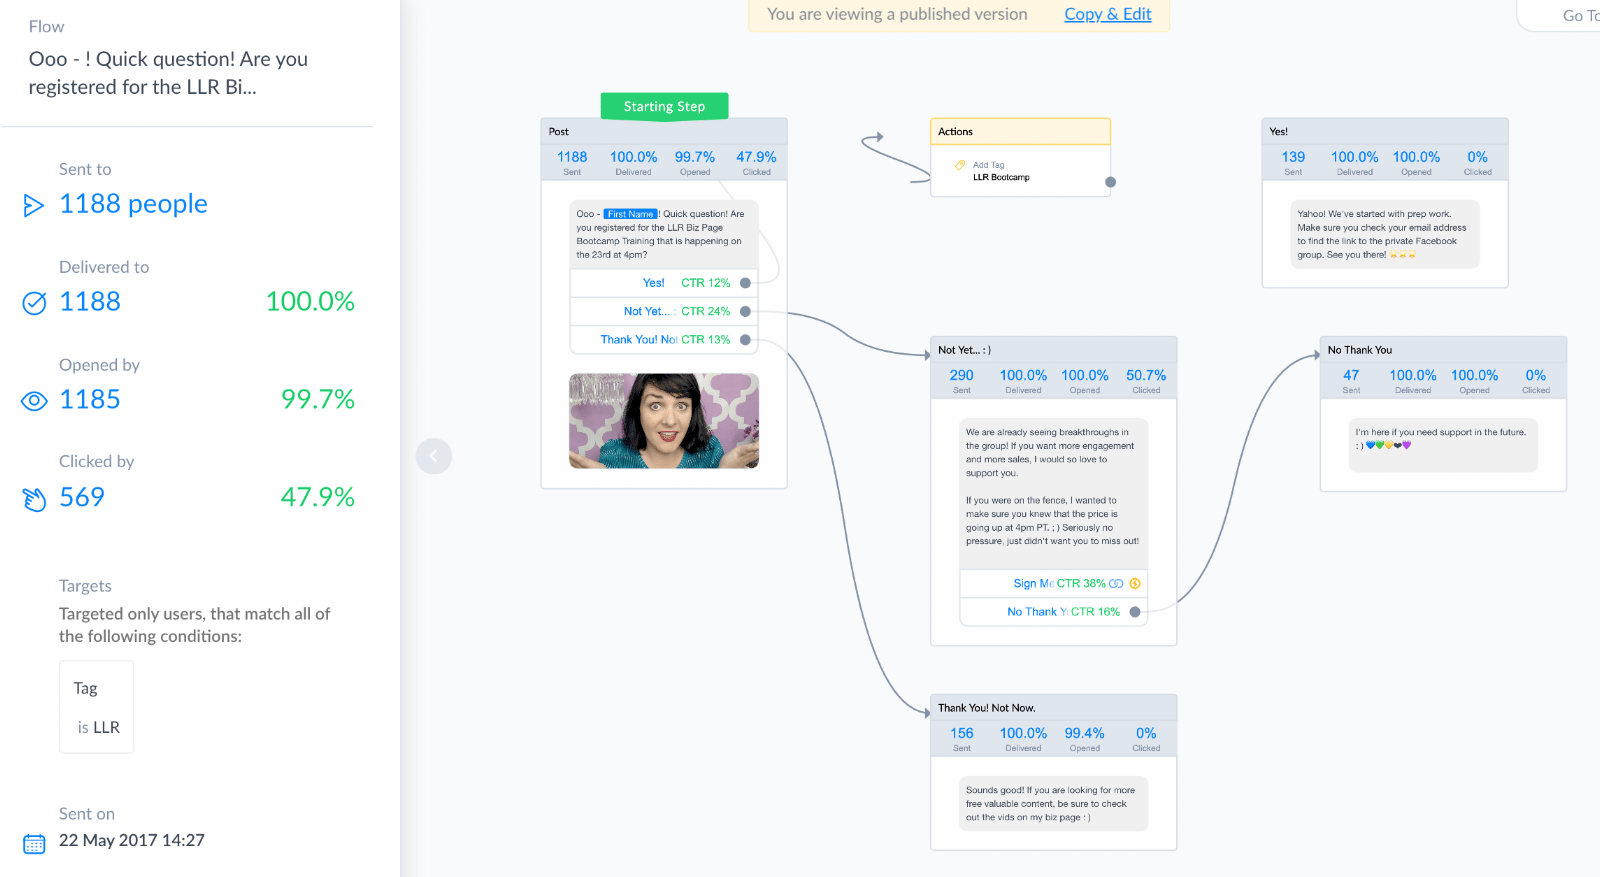
Task: Click the Actions card header
Action: (x=1020, y=132)
